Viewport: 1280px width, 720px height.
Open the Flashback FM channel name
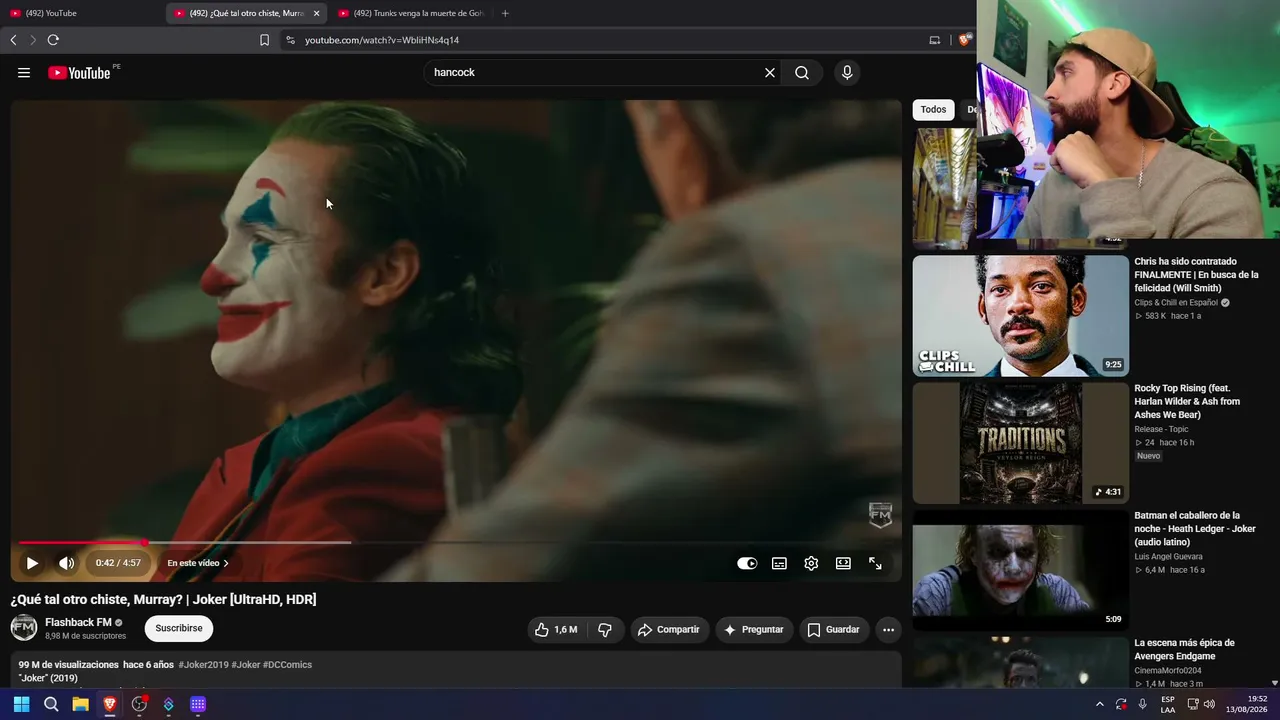[x=78, y=622]
